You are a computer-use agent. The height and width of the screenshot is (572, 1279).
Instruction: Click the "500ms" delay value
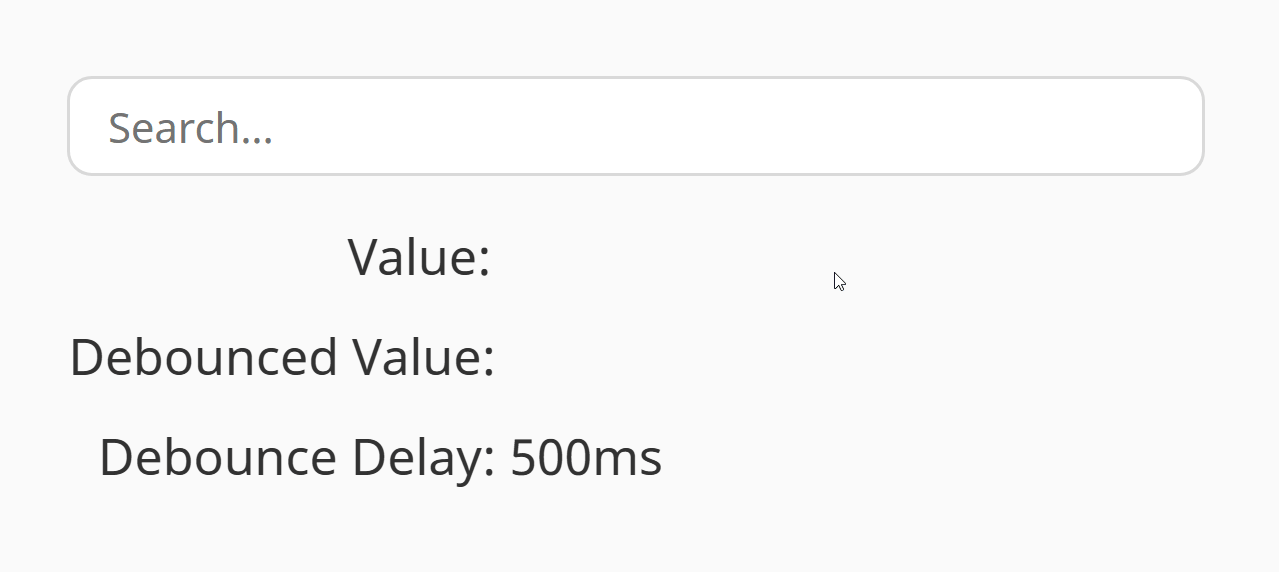tap(586, 458)
